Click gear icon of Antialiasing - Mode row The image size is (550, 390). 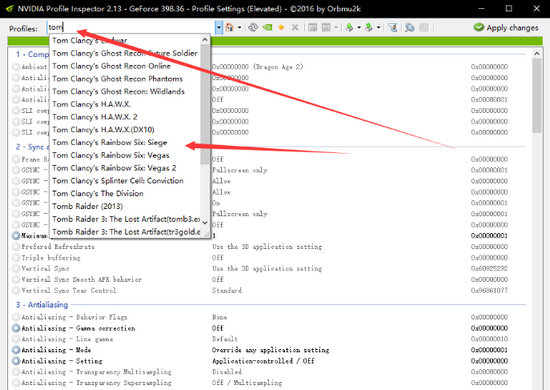click(16, 350)
